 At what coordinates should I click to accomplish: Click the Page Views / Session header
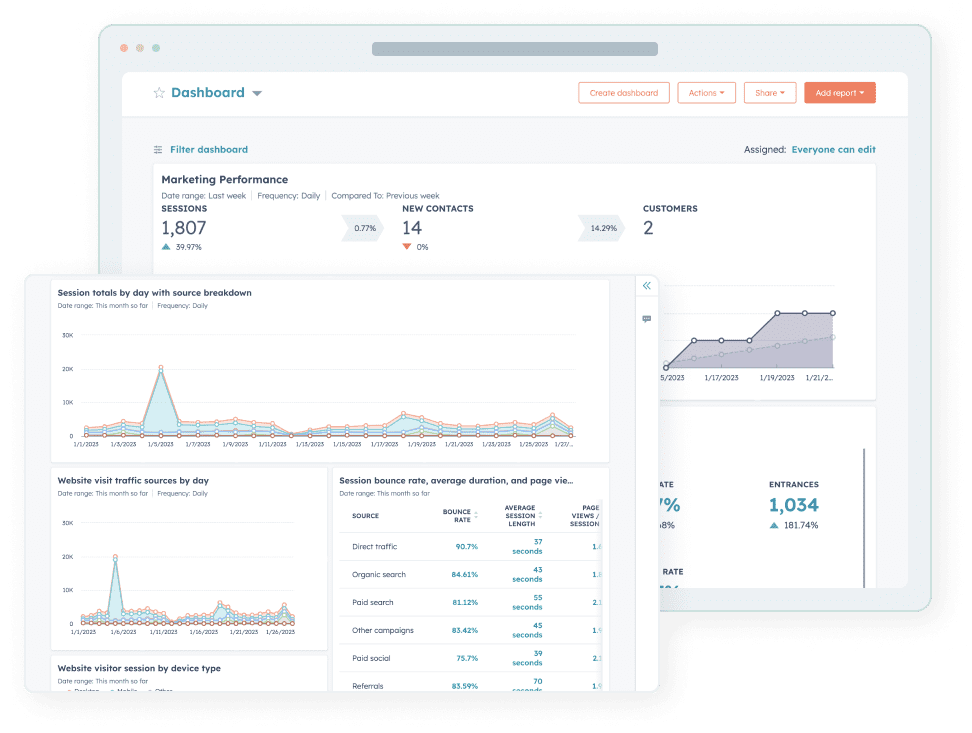[585, 516]
